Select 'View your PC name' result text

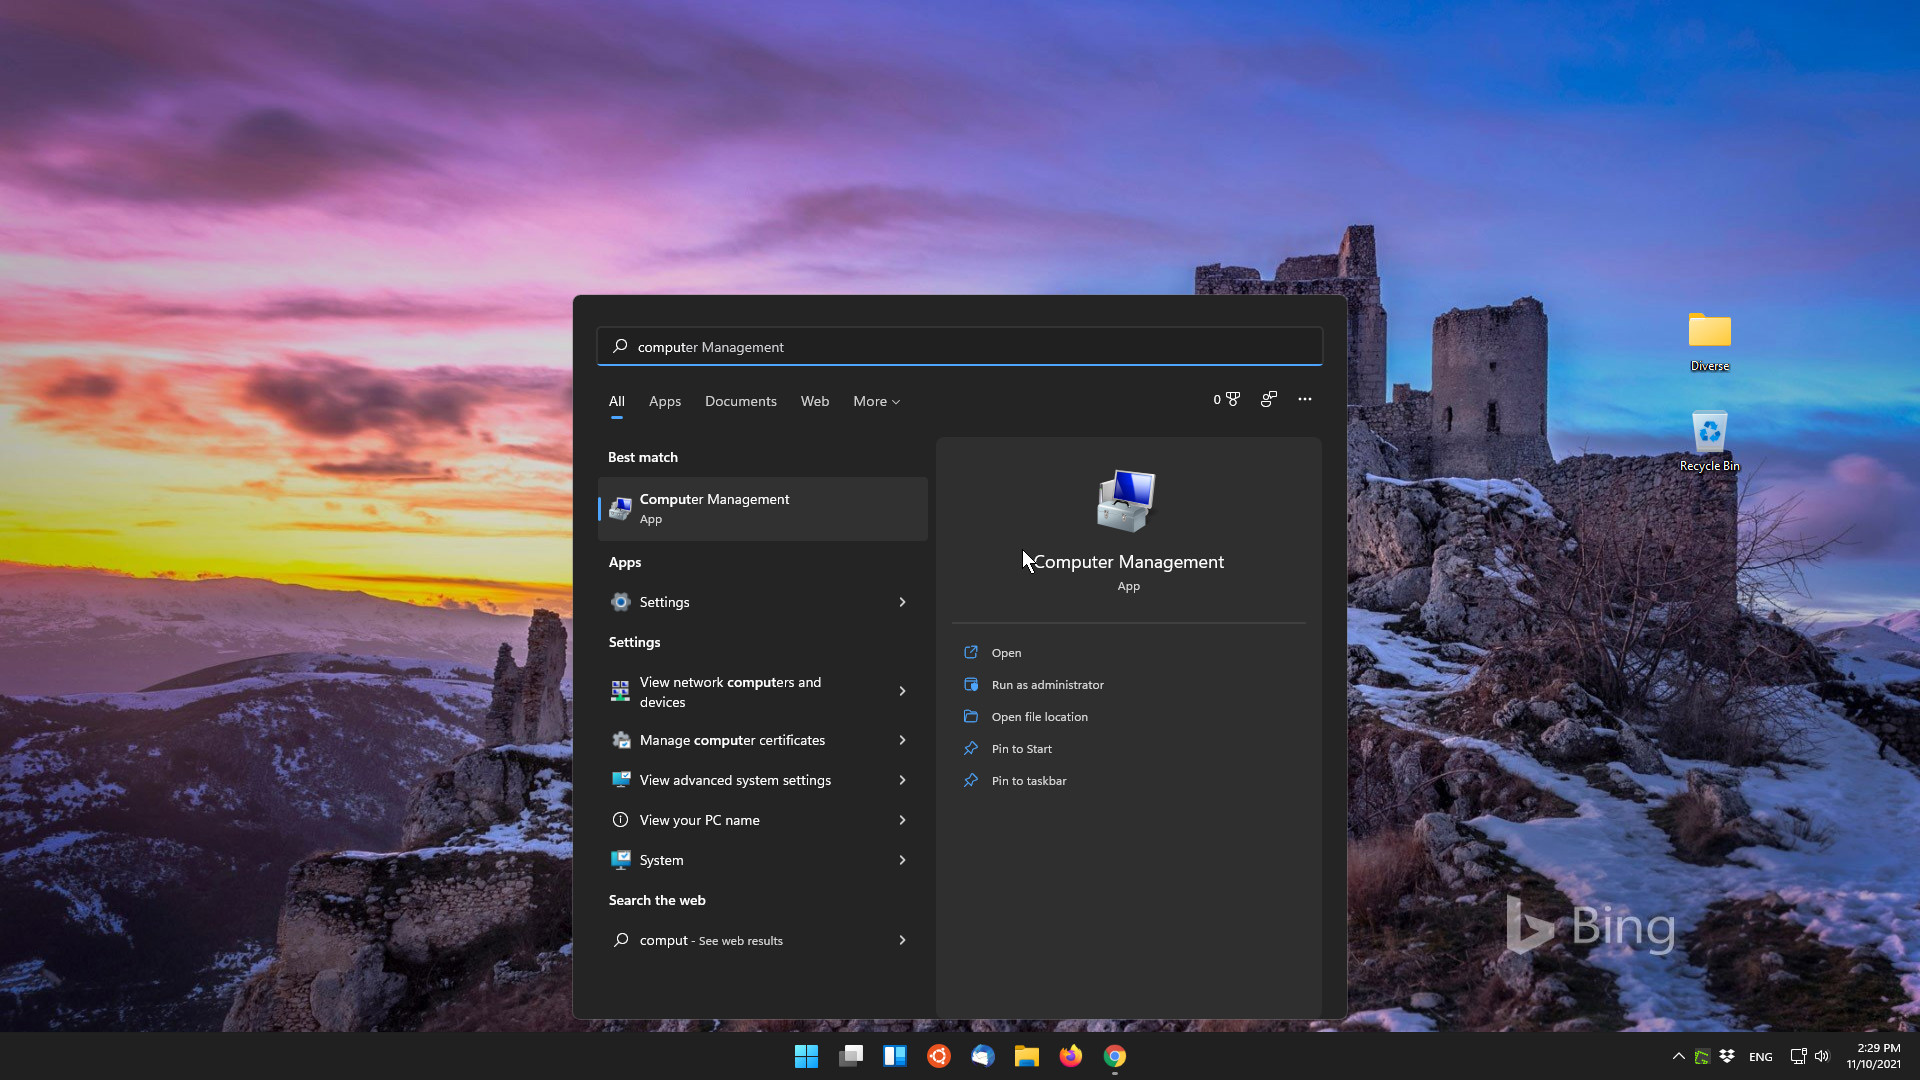[700, 820]
